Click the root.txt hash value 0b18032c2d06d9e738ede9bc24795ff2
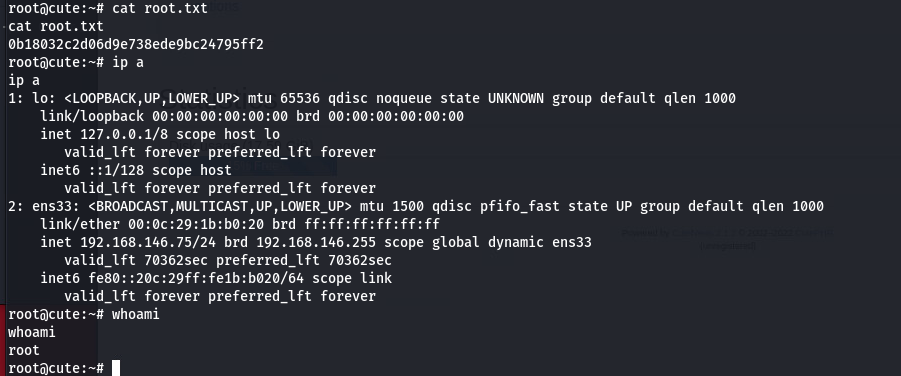 tap(136, 44)
